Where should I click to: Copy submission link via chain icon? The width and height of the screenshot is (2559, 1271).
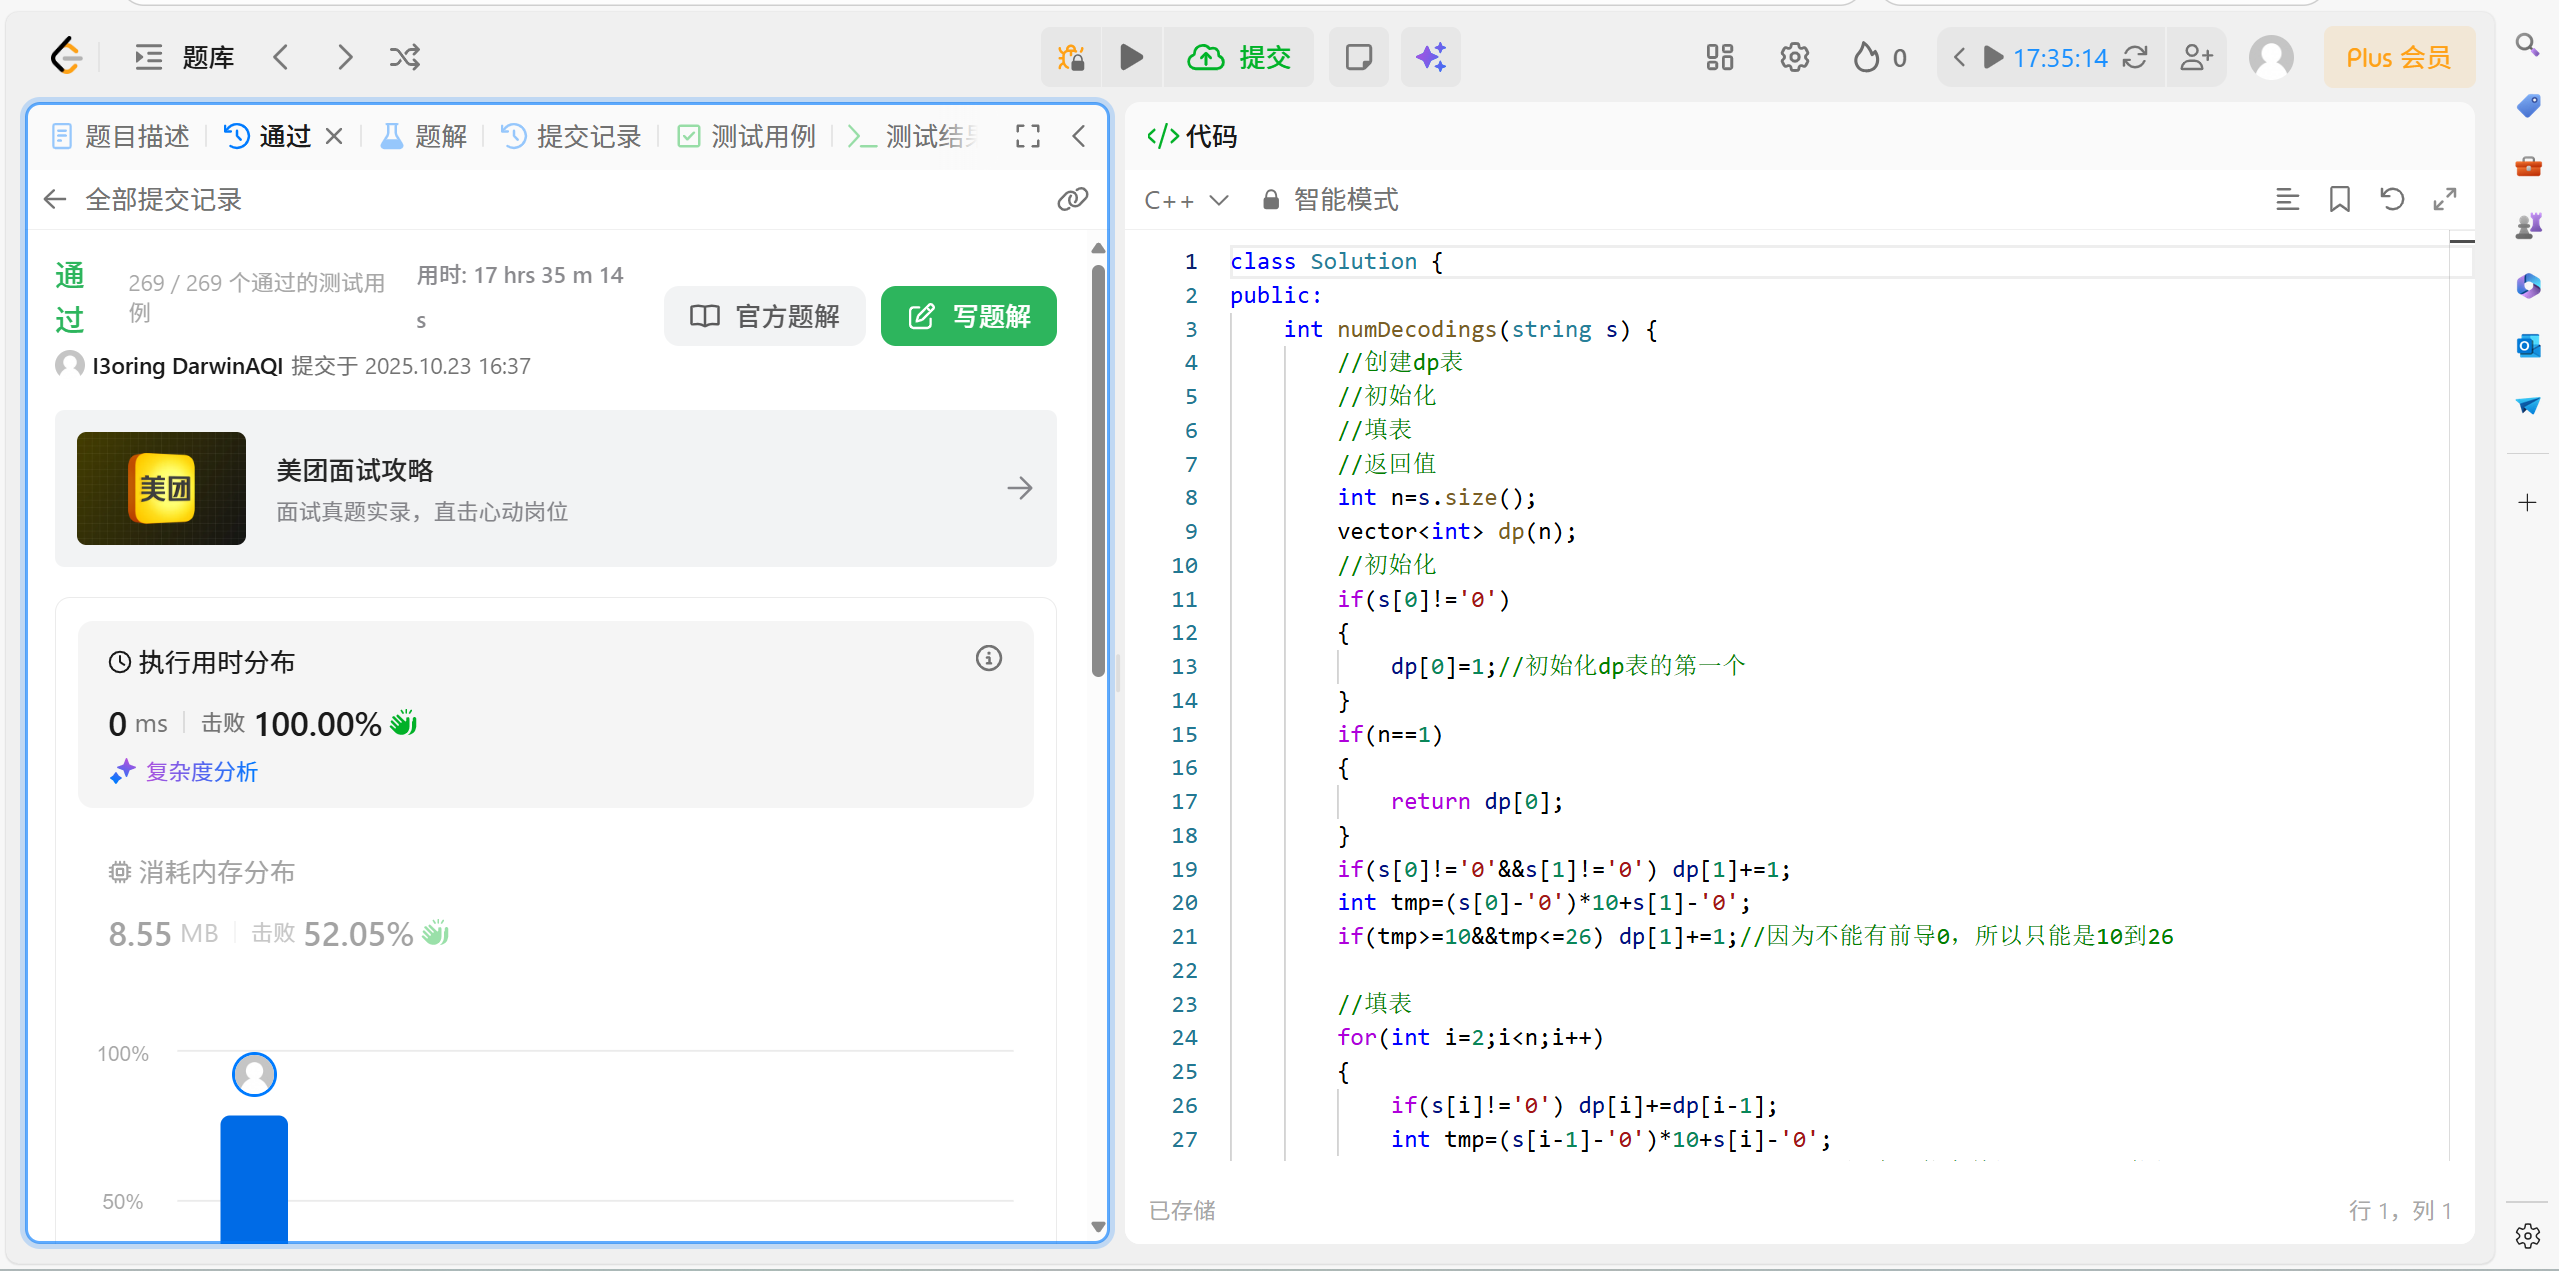click(x=1072, y=200)
